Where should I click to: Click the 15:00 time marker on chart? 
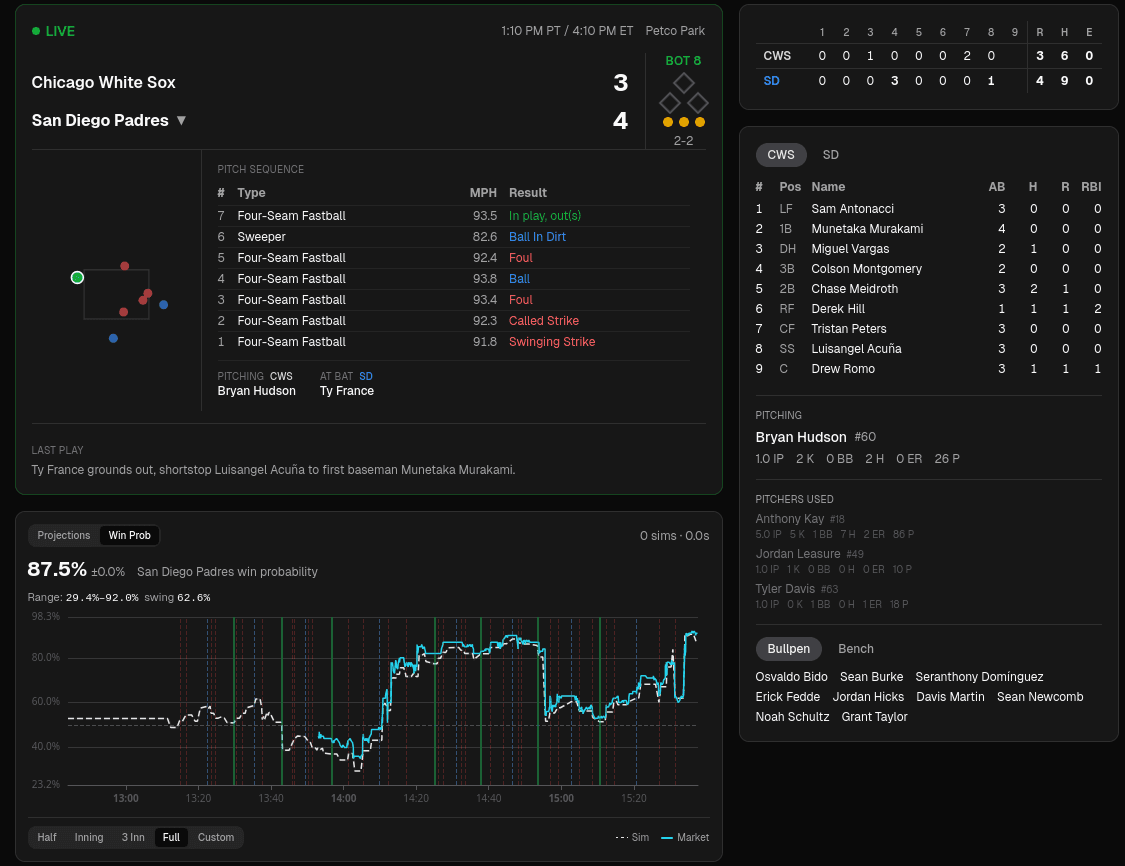(561, 799)
